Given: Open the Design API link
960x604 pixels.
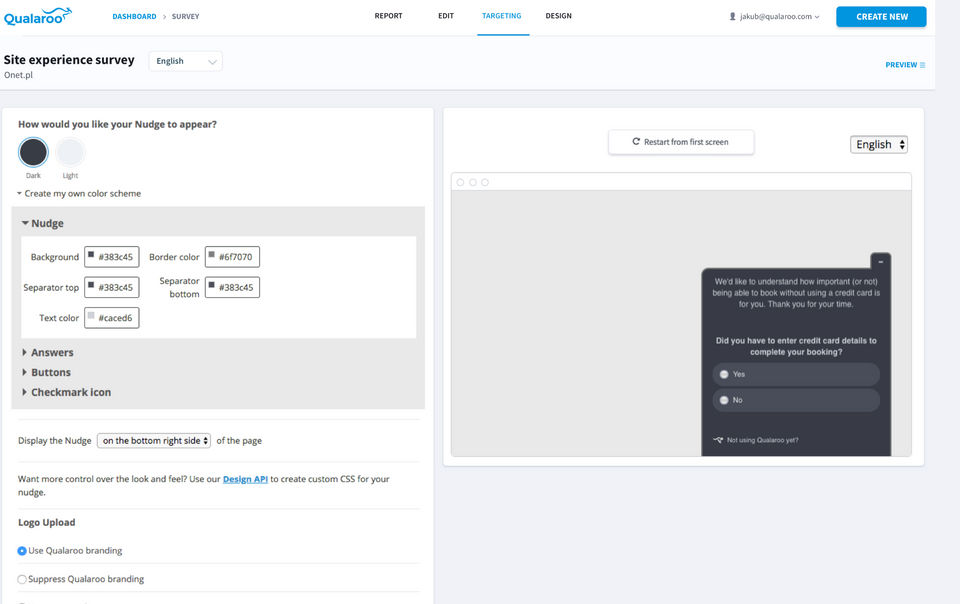Looking at the screenshot, I should coord(245,479).
